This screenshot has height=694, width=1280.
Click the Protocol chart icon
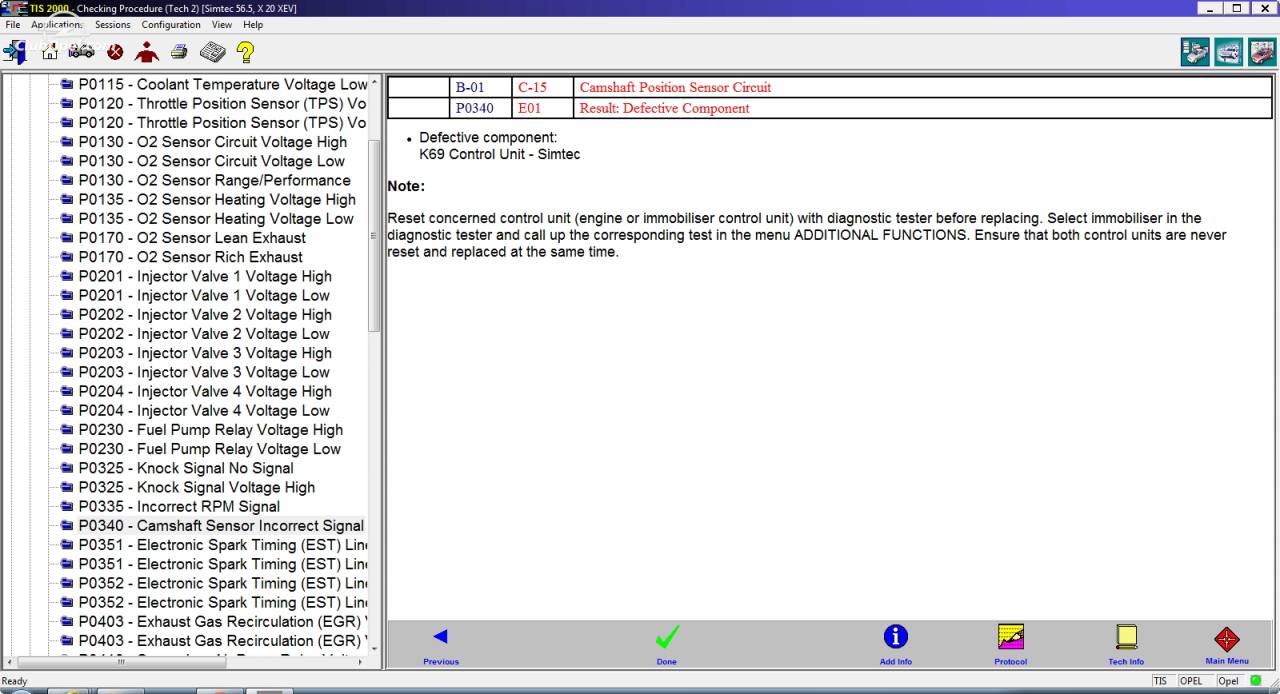(1011, 636)
